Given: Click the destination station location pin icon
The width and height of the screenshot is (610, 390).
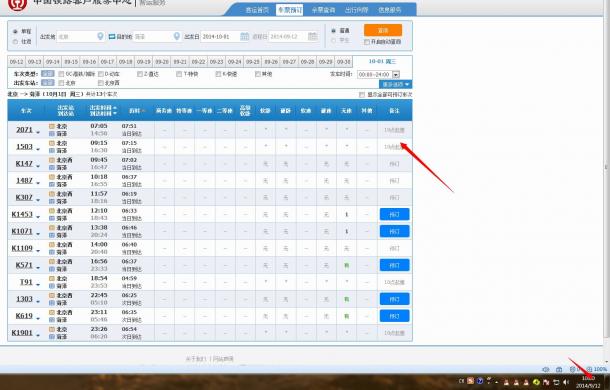Looking at the screenshot, I should coord(177,37).
